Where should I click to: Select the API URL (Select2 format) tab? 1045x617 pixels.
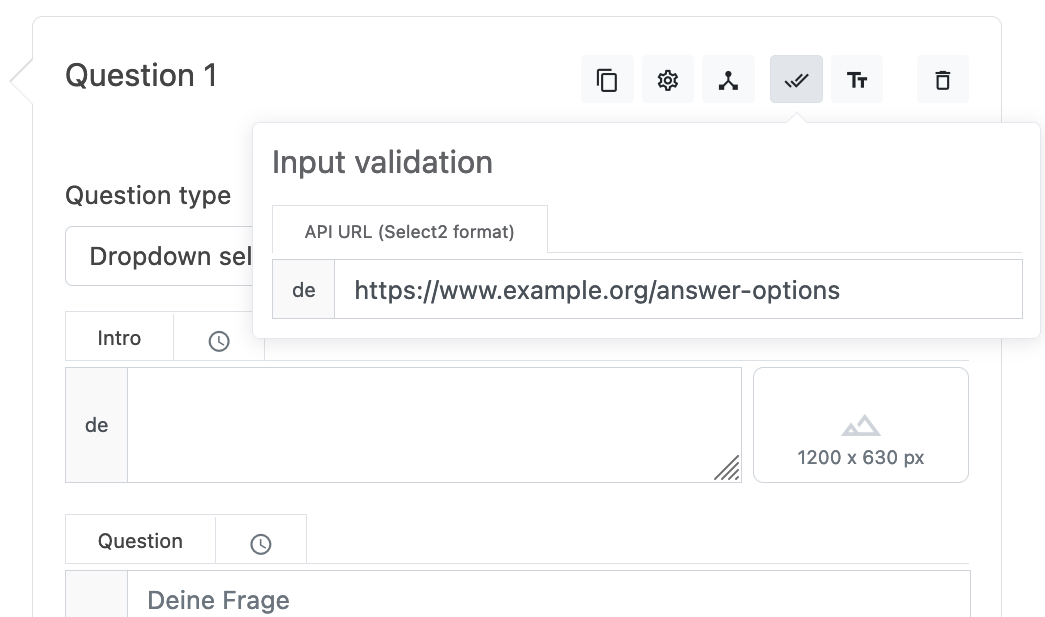point(409,232)
